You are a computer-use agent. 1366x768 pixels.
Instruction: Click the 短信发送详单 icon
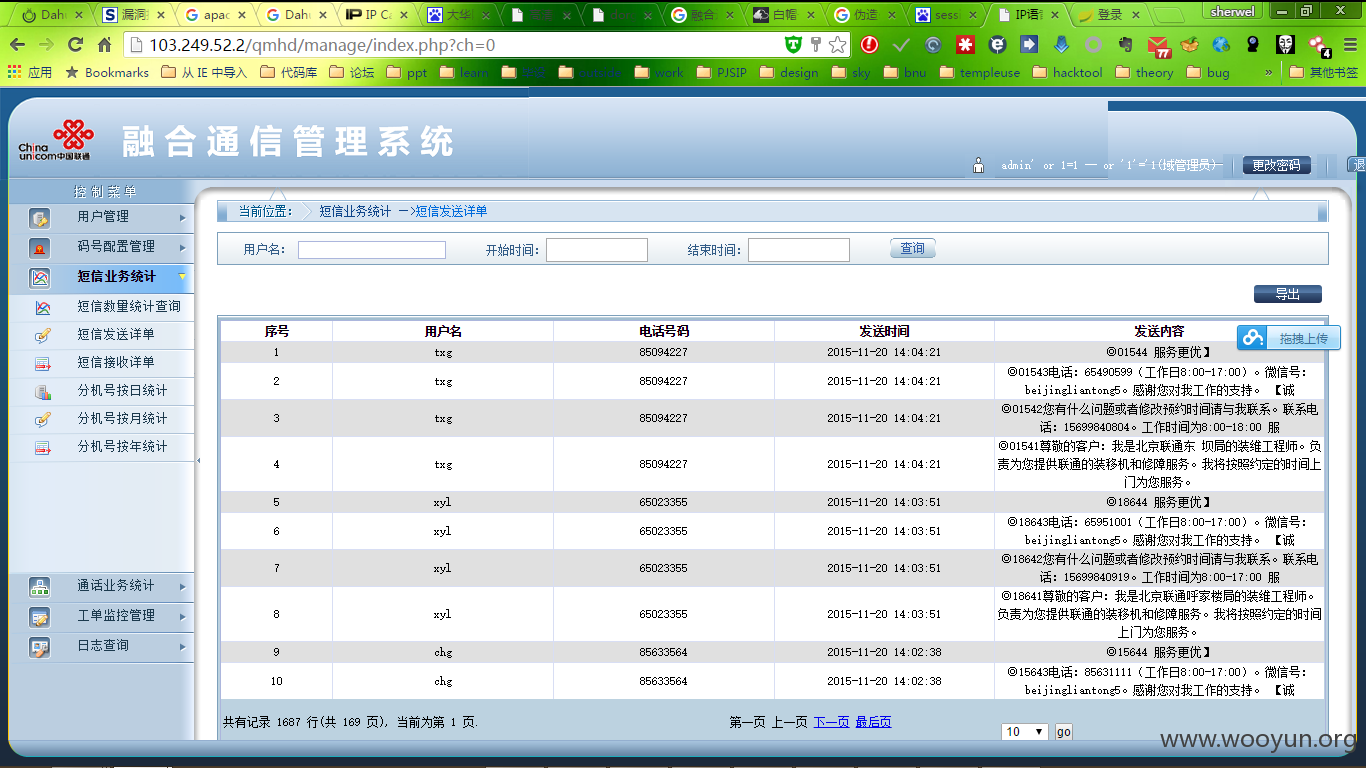point(42,336)
